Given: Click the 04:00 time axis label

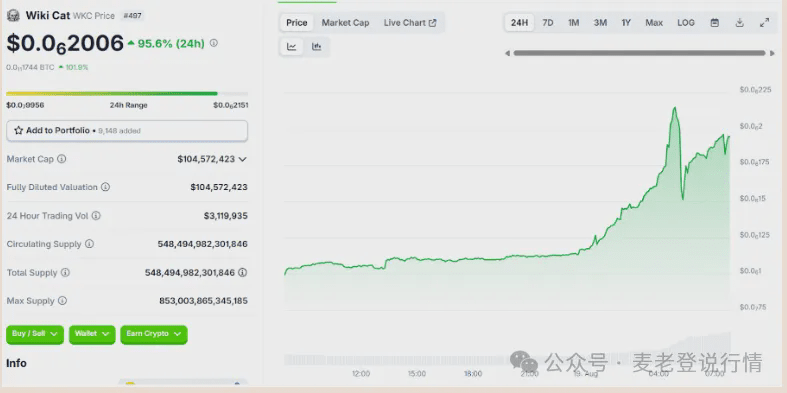Looking at the screenshot, I should (659, 374).
